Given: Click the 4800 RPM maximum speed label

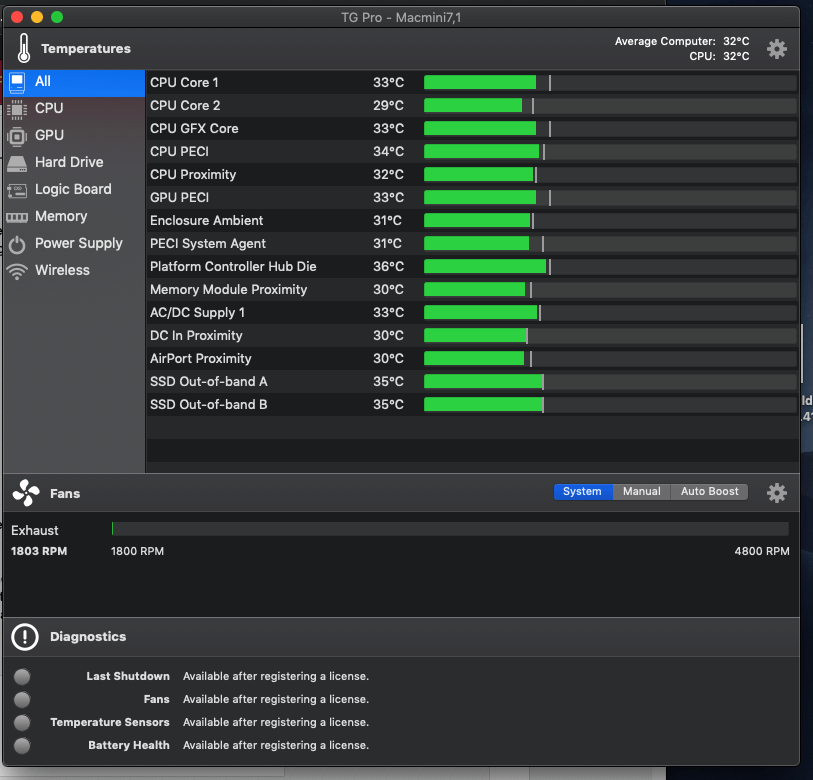Looking at the screenshot, I should (x=762, y=551).
